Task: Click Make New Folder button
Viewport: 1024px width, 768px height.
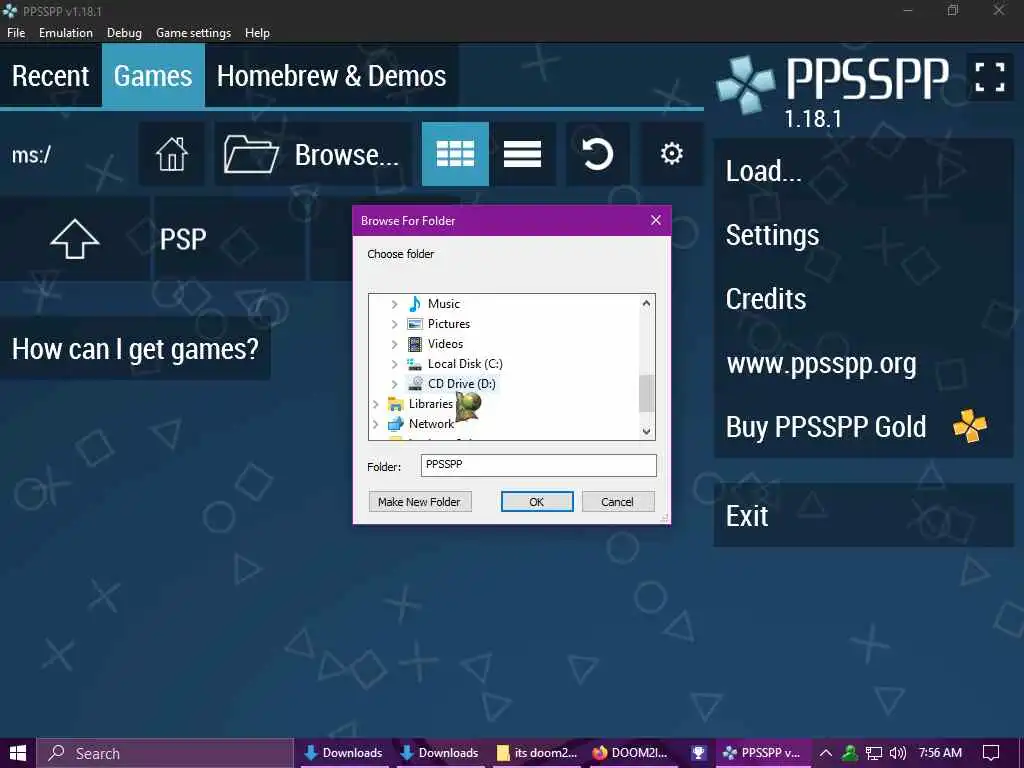Action: [x=419, y=502]
